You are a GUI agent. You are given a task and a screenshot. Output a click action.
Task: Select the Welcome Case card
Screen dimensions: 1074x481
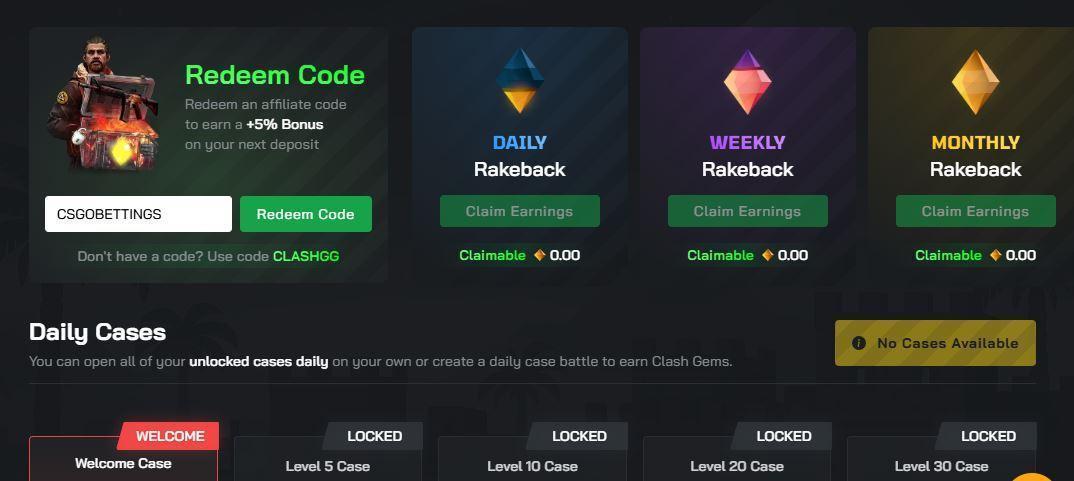(123, 462)
